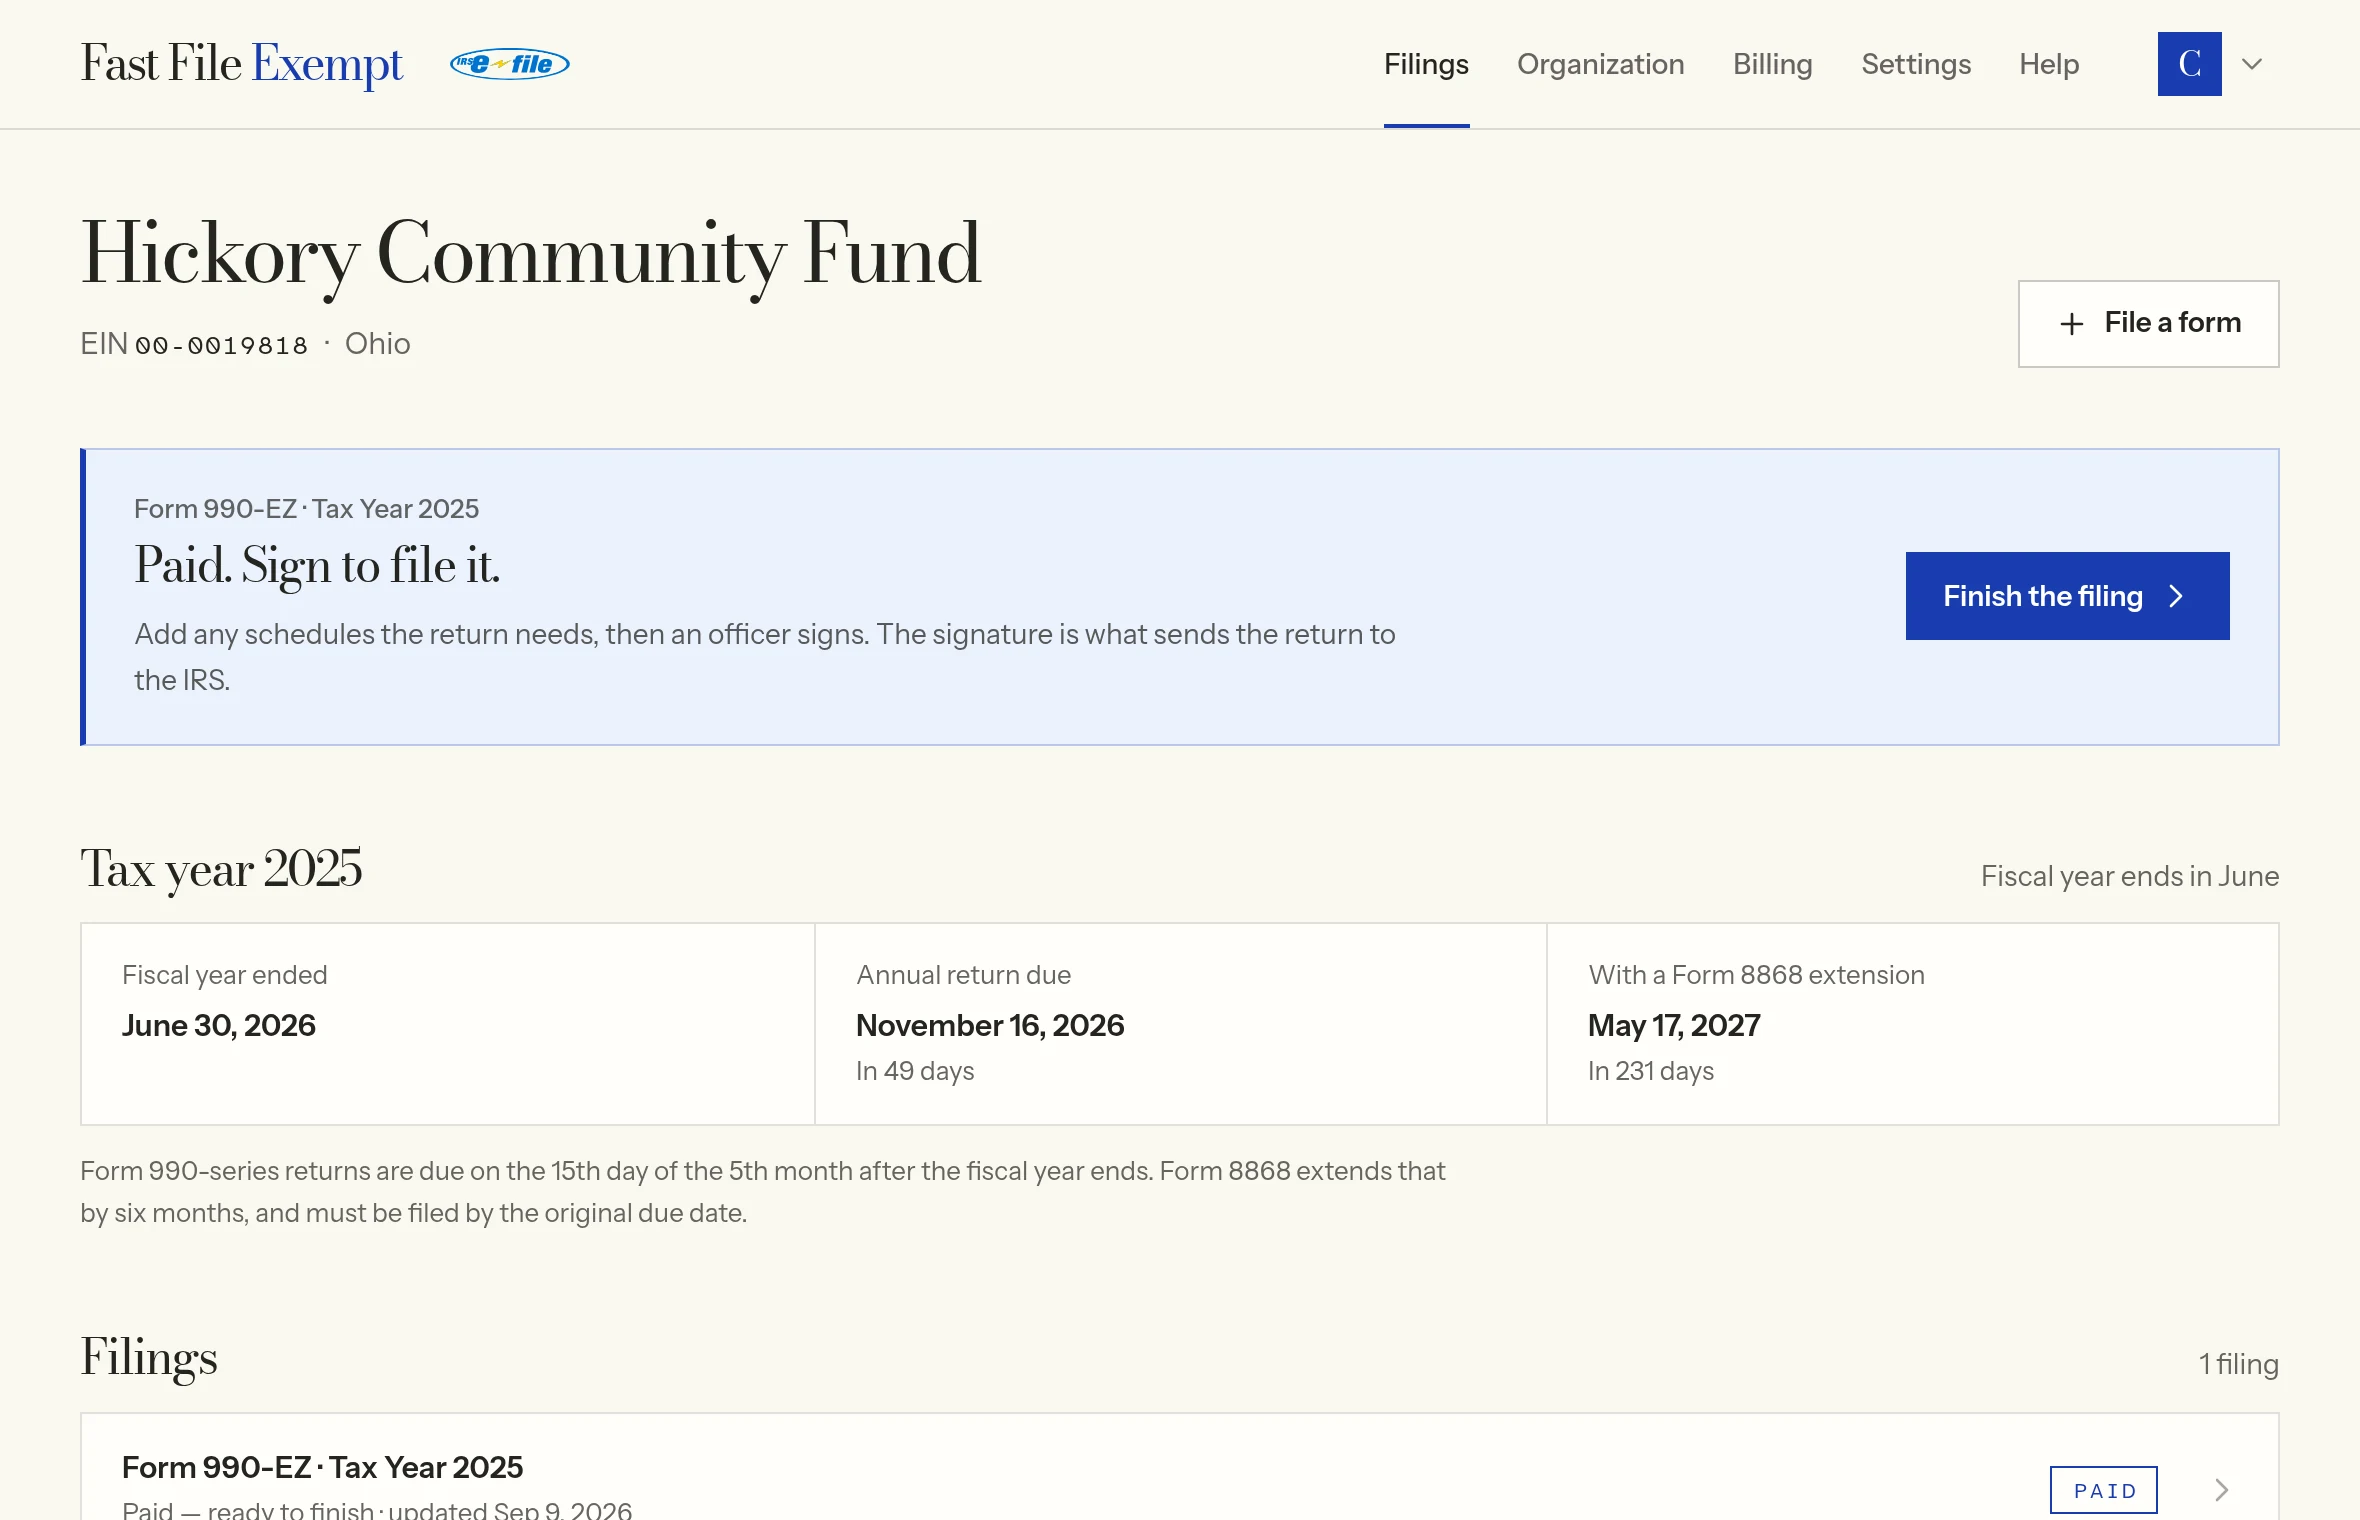Screen dimensions: 2360x1520
Task: Open the user avatar labeled C
Action: pyautogui.click(x=2189, y=64)
